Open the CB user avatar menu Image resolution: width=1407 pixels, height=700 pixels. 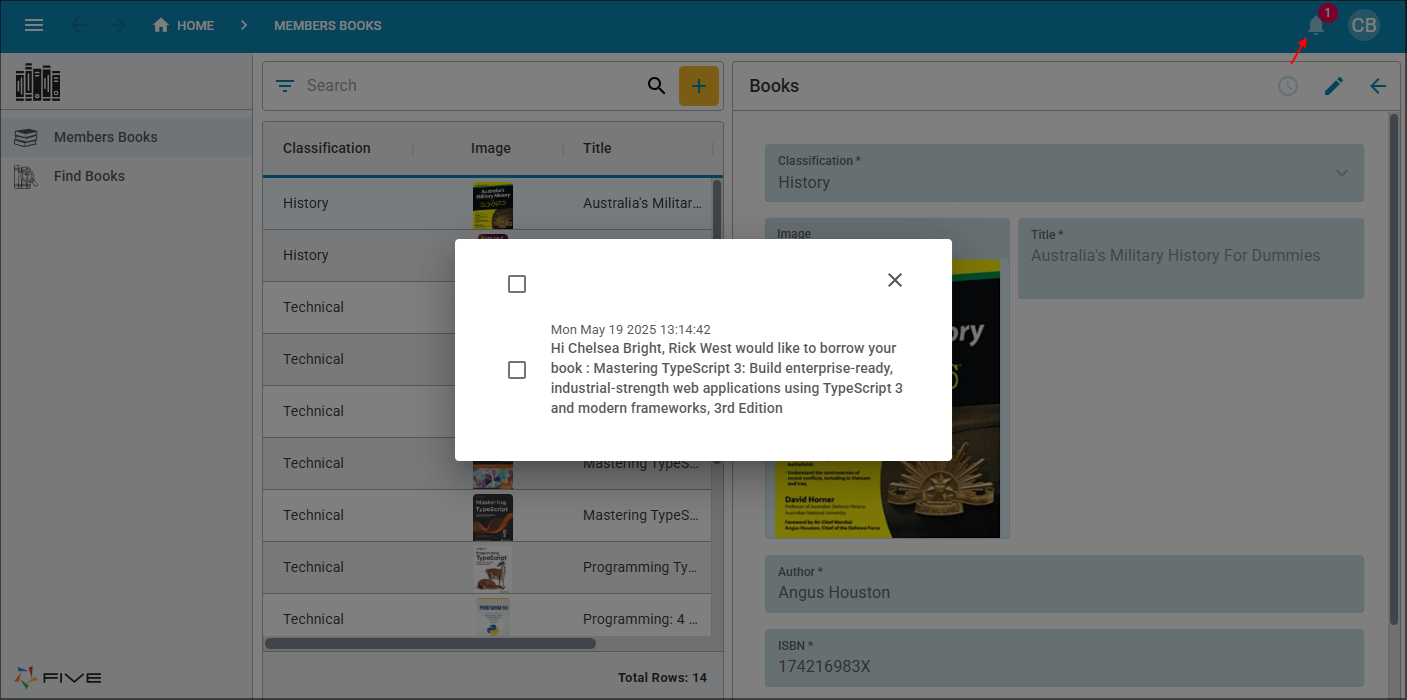tap(1364, 25)
